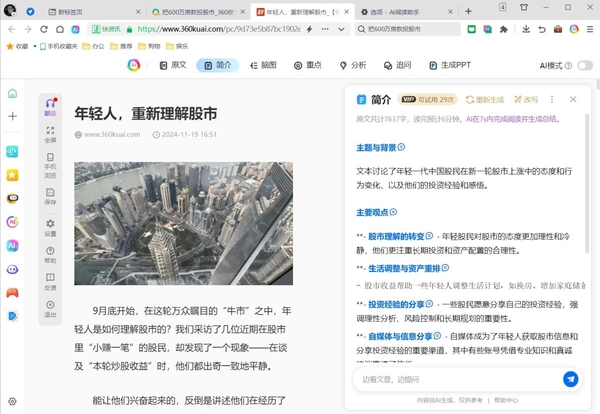Click the undo restore-tab icon
Screen dimensions: 600x414
point(542,29)
